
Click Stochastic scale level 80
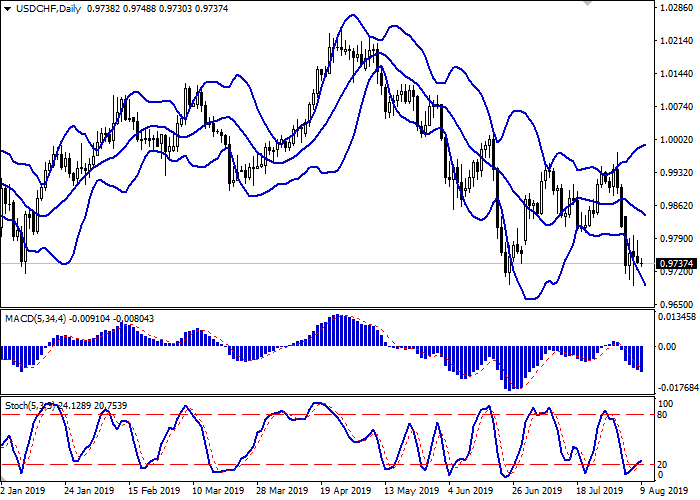pyautogui.click(x=663, y=415)
